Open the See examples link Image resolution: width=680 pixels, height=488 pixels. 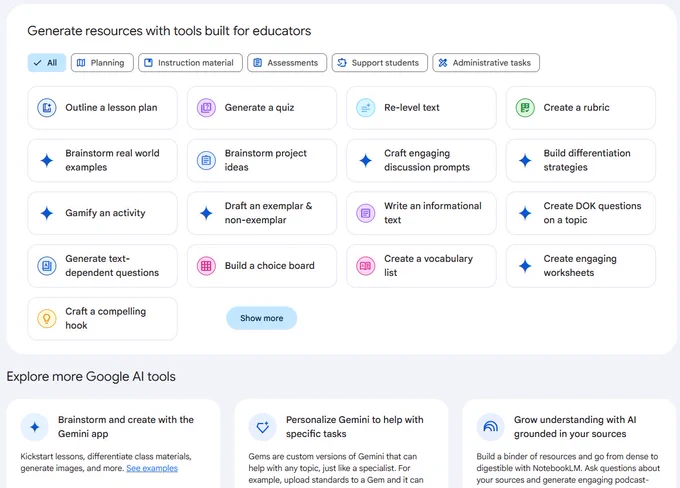pos(152,468)
